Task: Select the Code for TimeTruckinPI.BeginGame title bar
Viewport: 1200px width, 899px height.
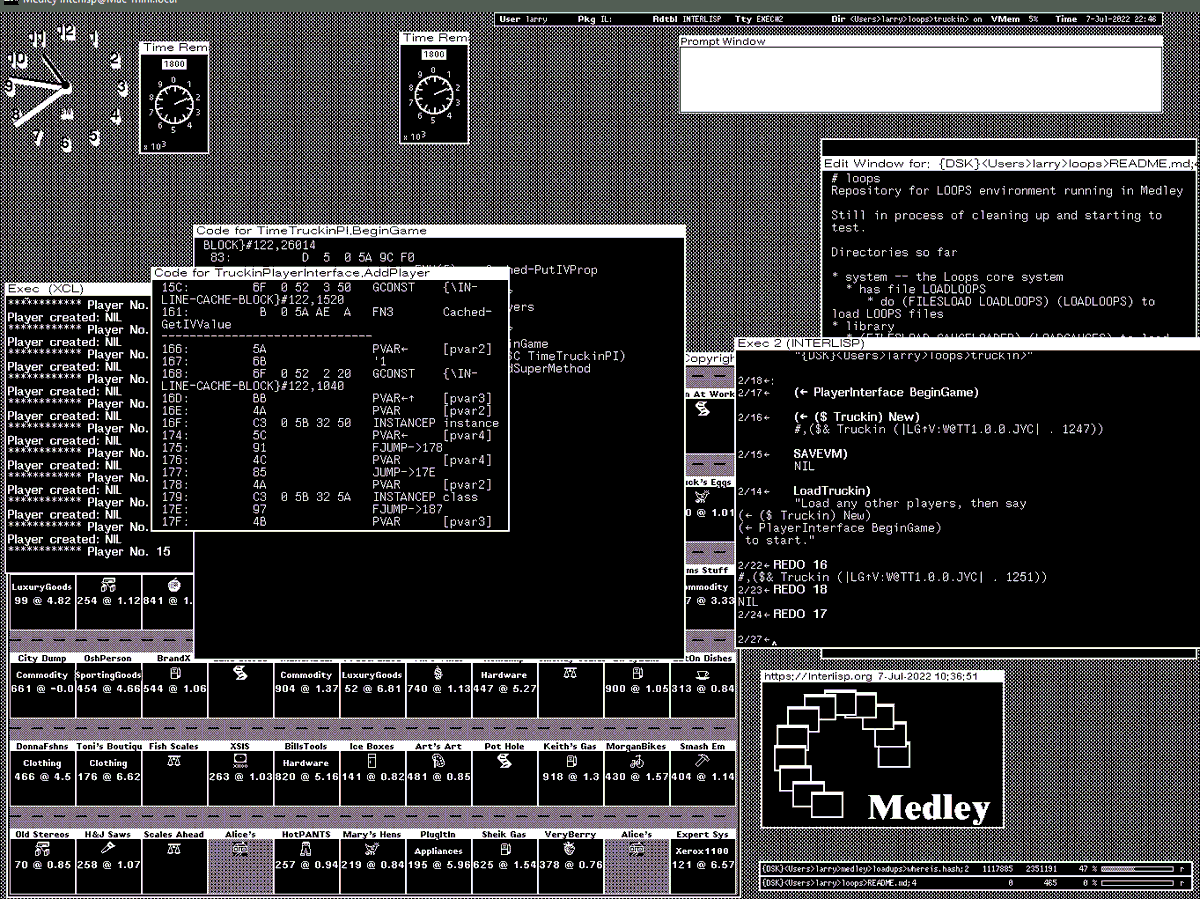Action: [x=440, y=231]
